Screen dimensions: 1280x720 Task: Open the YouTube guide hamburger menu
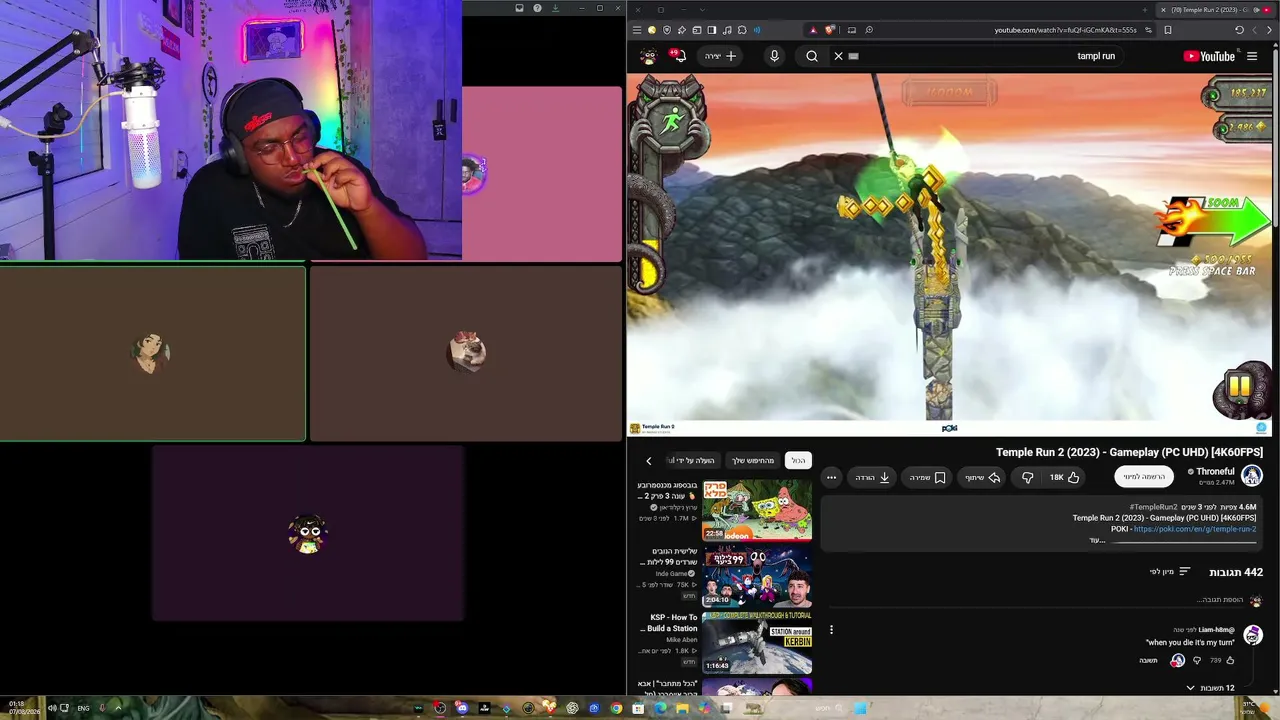coord(1252,56)
